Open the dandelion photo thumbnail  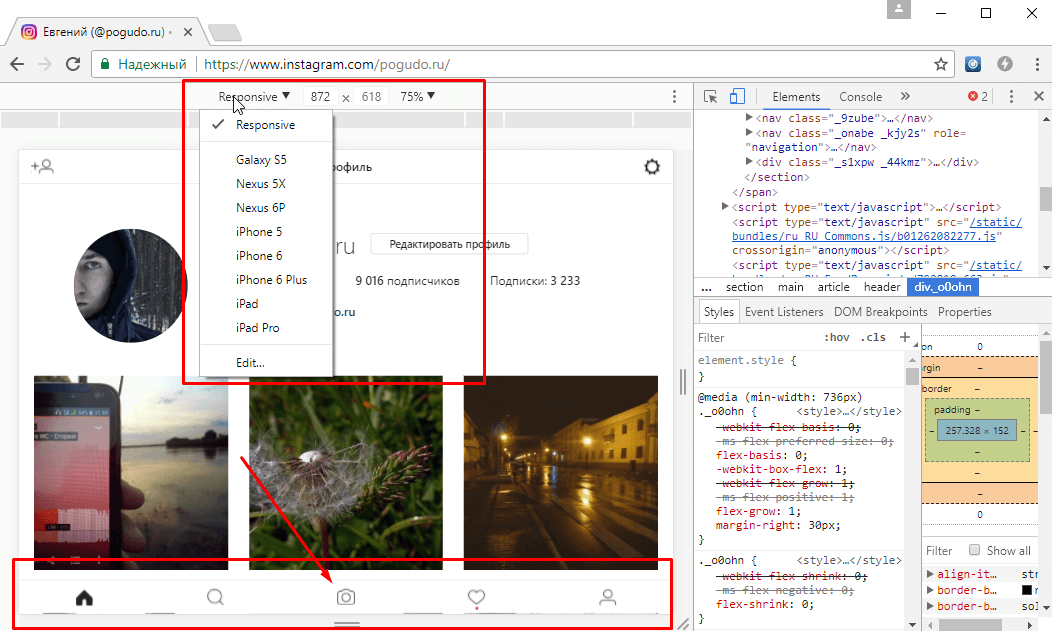346,473
